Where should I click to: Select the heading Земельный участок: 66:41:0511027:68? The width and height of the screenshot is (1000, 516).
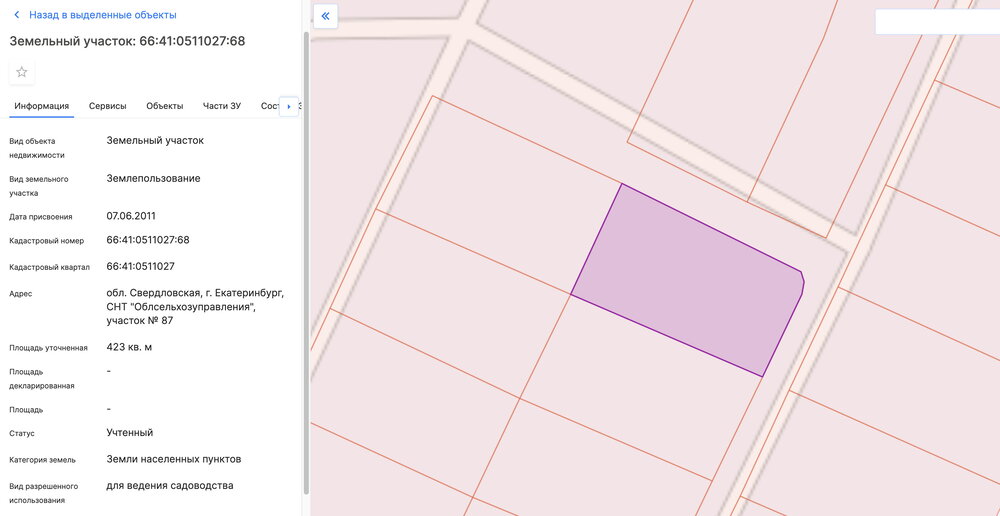[127, 41]
